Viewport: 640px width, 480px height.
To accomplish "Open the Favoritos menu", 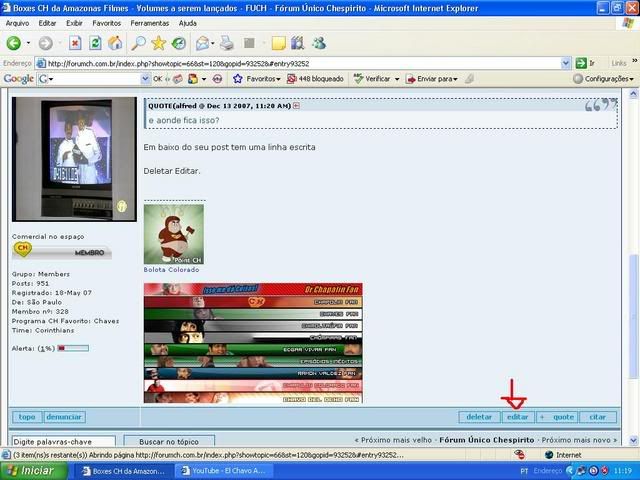I will (107, 23).
